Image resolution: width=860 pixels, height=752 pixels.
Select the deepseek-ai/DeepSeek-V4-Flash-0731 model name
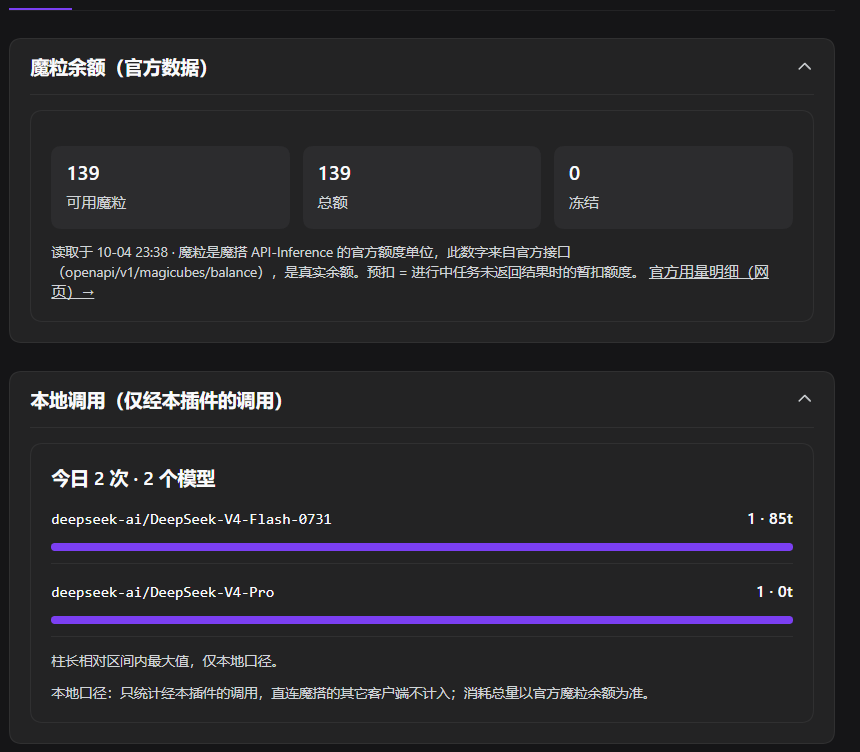[191, 519]
